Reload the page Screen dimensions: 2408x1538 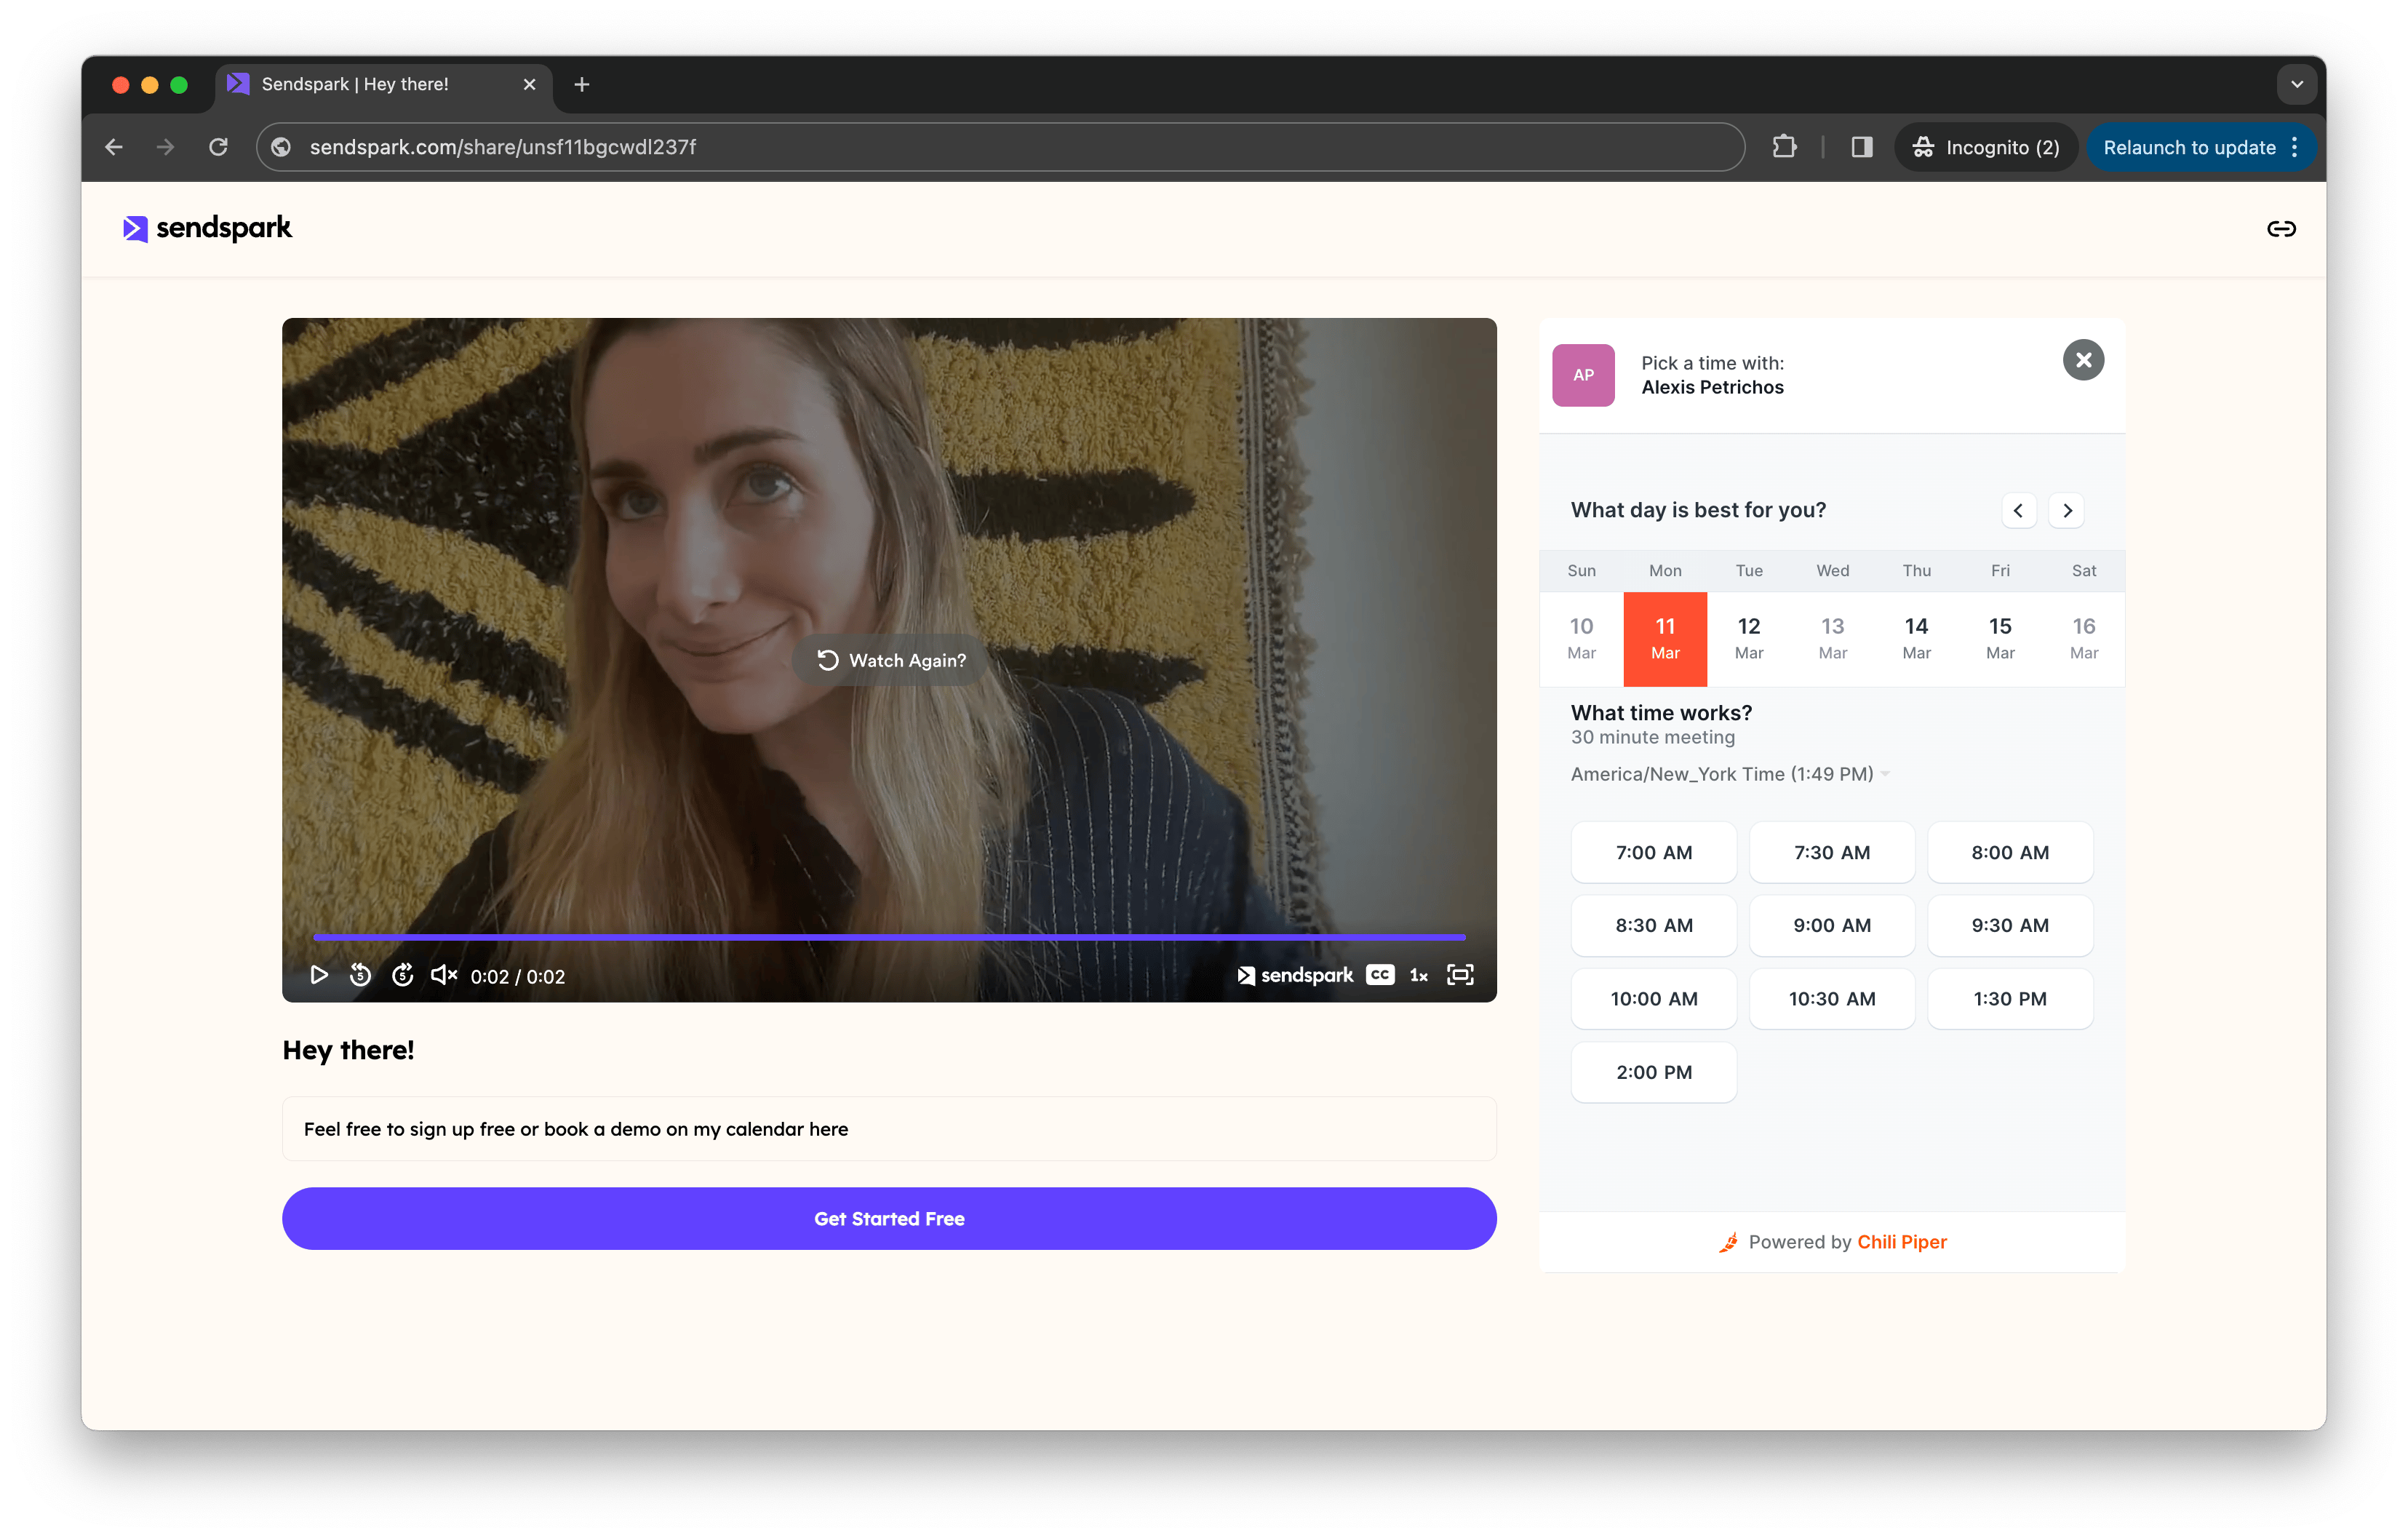pos(218,147)
